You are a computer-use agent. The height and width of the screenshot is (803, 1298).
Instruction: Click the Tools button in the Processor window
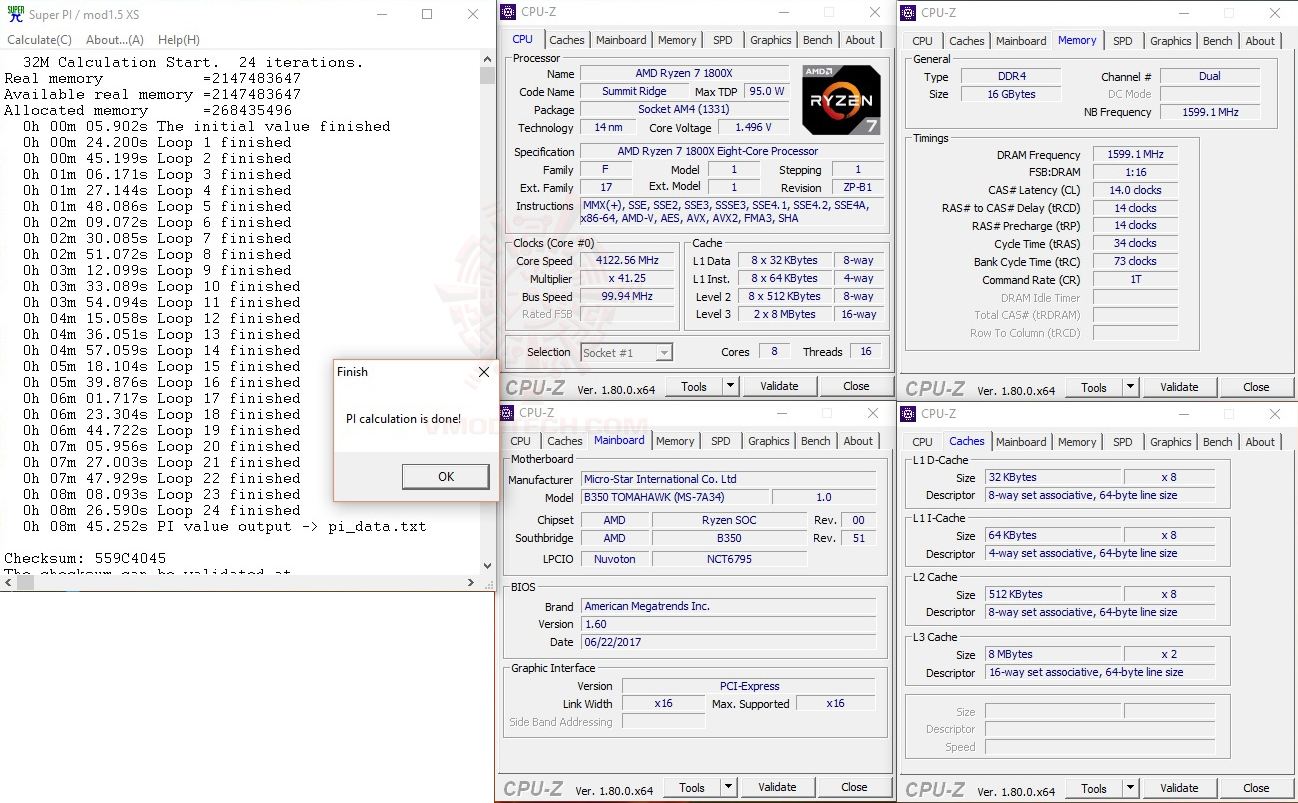(694, 386)
